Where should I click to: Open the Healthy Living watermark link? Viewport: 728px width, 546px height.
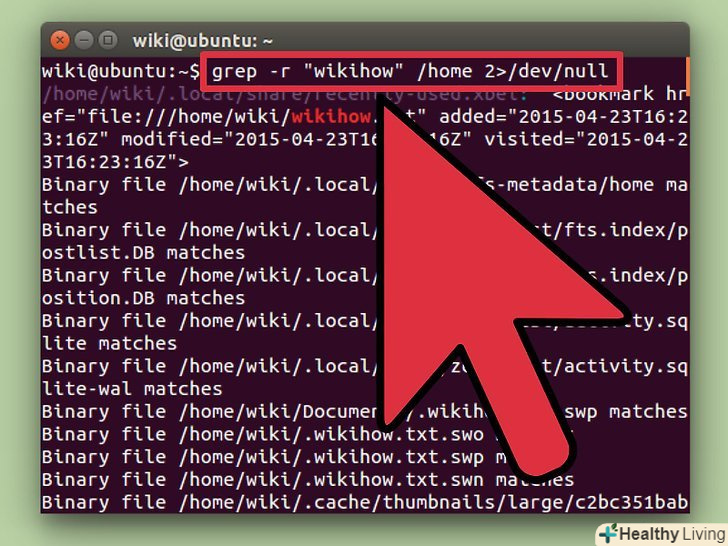(671, 534)
